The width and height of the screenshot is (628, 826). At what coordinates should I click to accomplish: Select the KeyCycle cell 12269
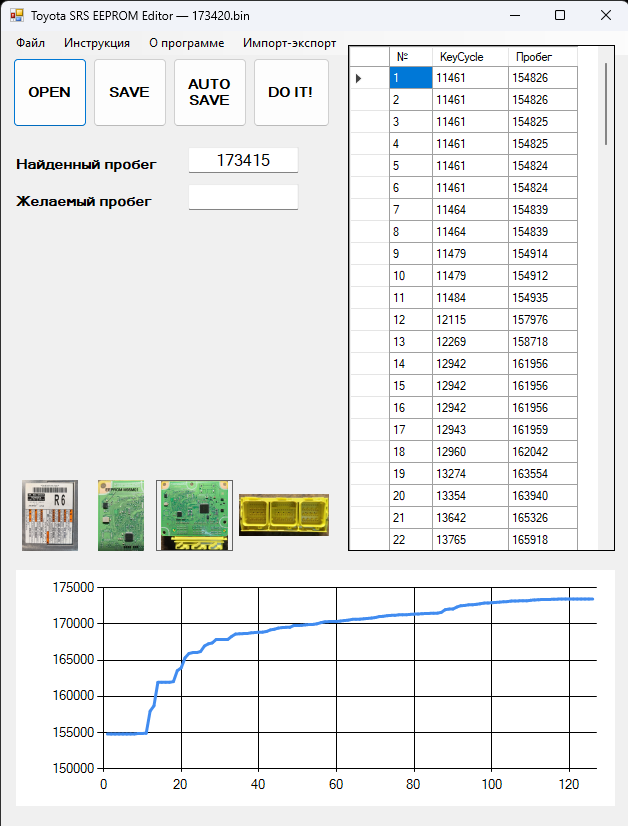click(x=470, y=342)
